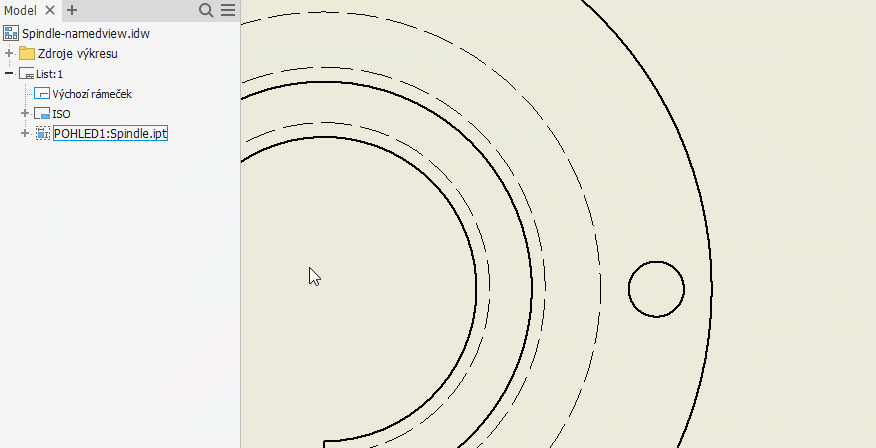The width and height of the screenshot is (876, 448).
Task: Select the Výchozí rámeček tree item
Action: 92,94
